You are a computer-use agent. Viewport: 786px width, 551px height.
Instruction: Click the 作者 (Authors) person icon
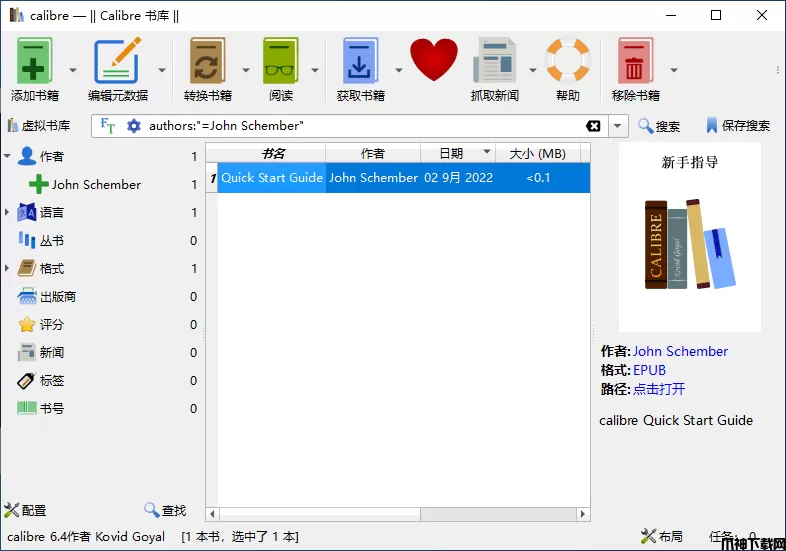tap(27, 156)
